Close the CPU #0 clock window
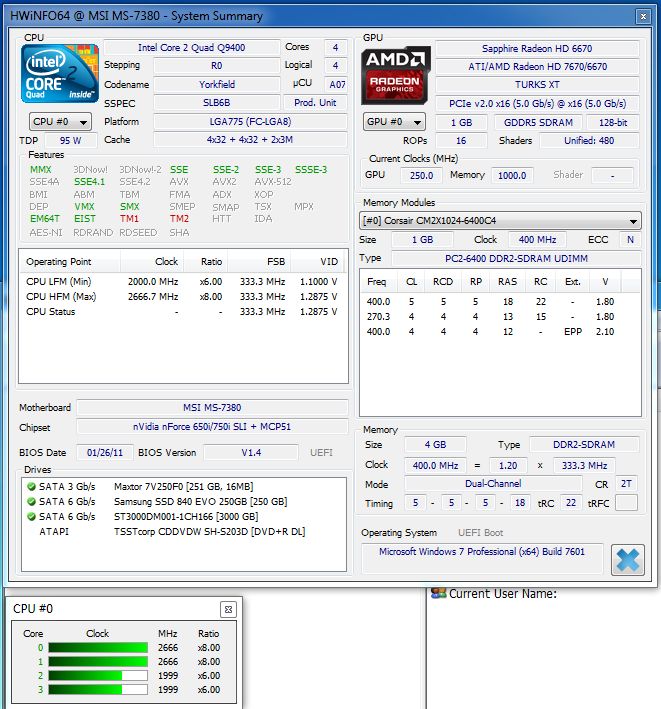 click(228, 610)
